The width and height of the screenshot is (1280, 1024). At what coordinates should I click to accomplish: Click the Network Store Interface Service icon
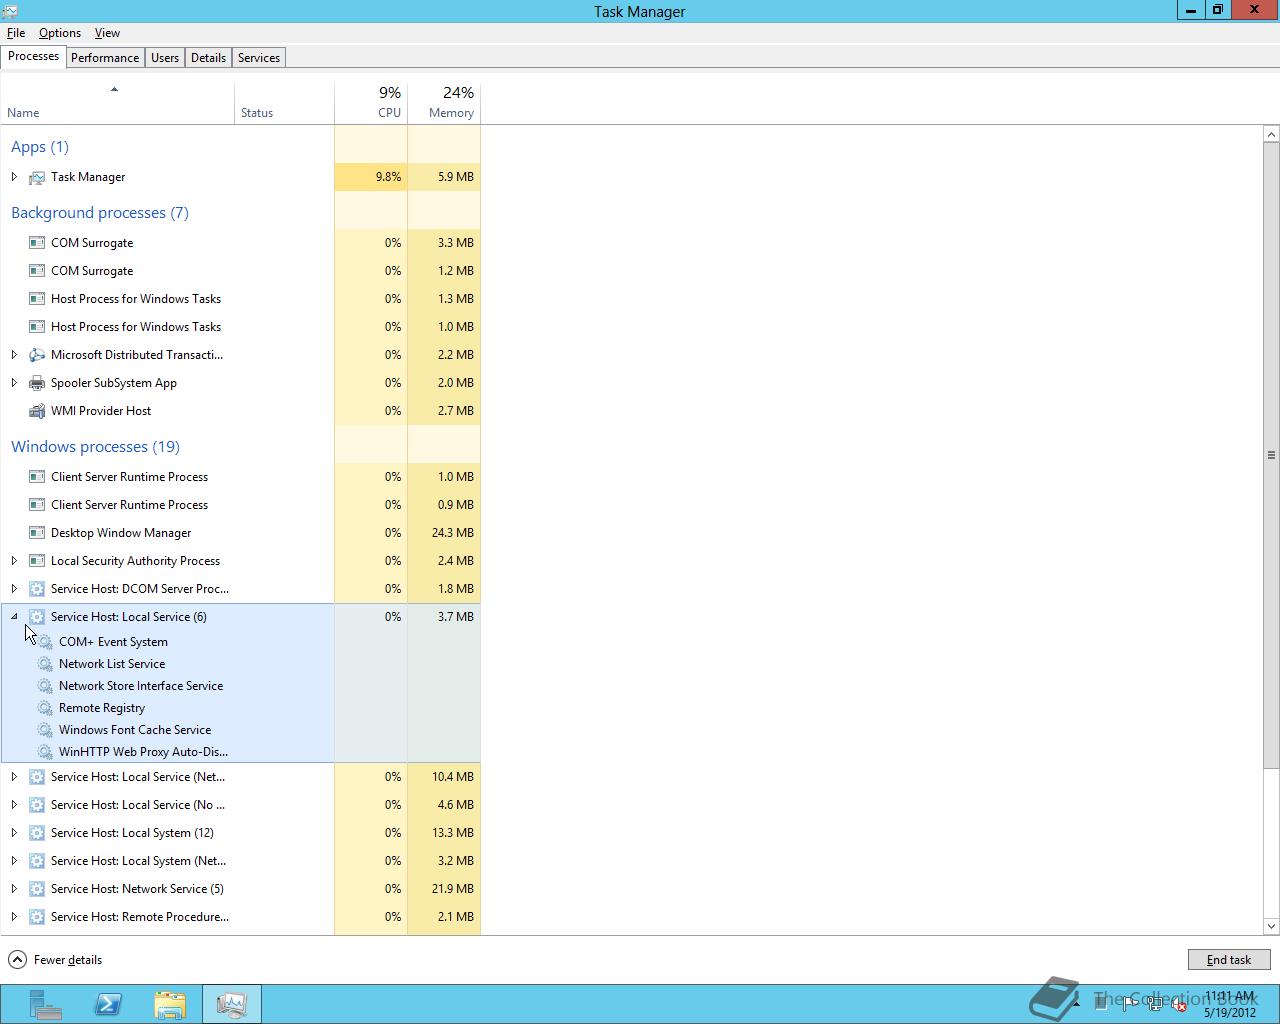[45, 686]
